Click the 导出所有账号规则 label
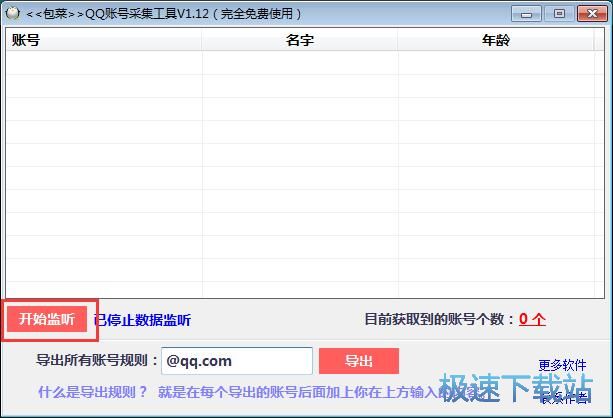Viewport: 613px width, 418px height. 97,360
